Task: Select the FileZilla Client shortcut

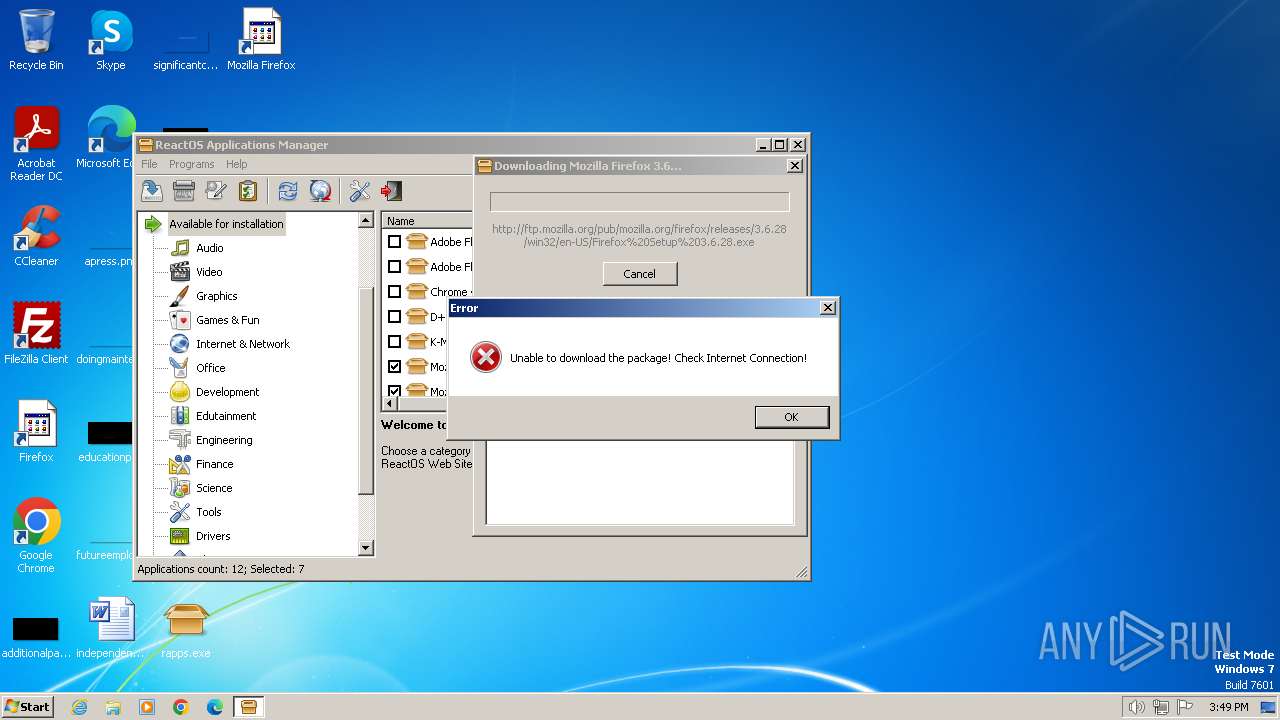Action: pos(36,334)
